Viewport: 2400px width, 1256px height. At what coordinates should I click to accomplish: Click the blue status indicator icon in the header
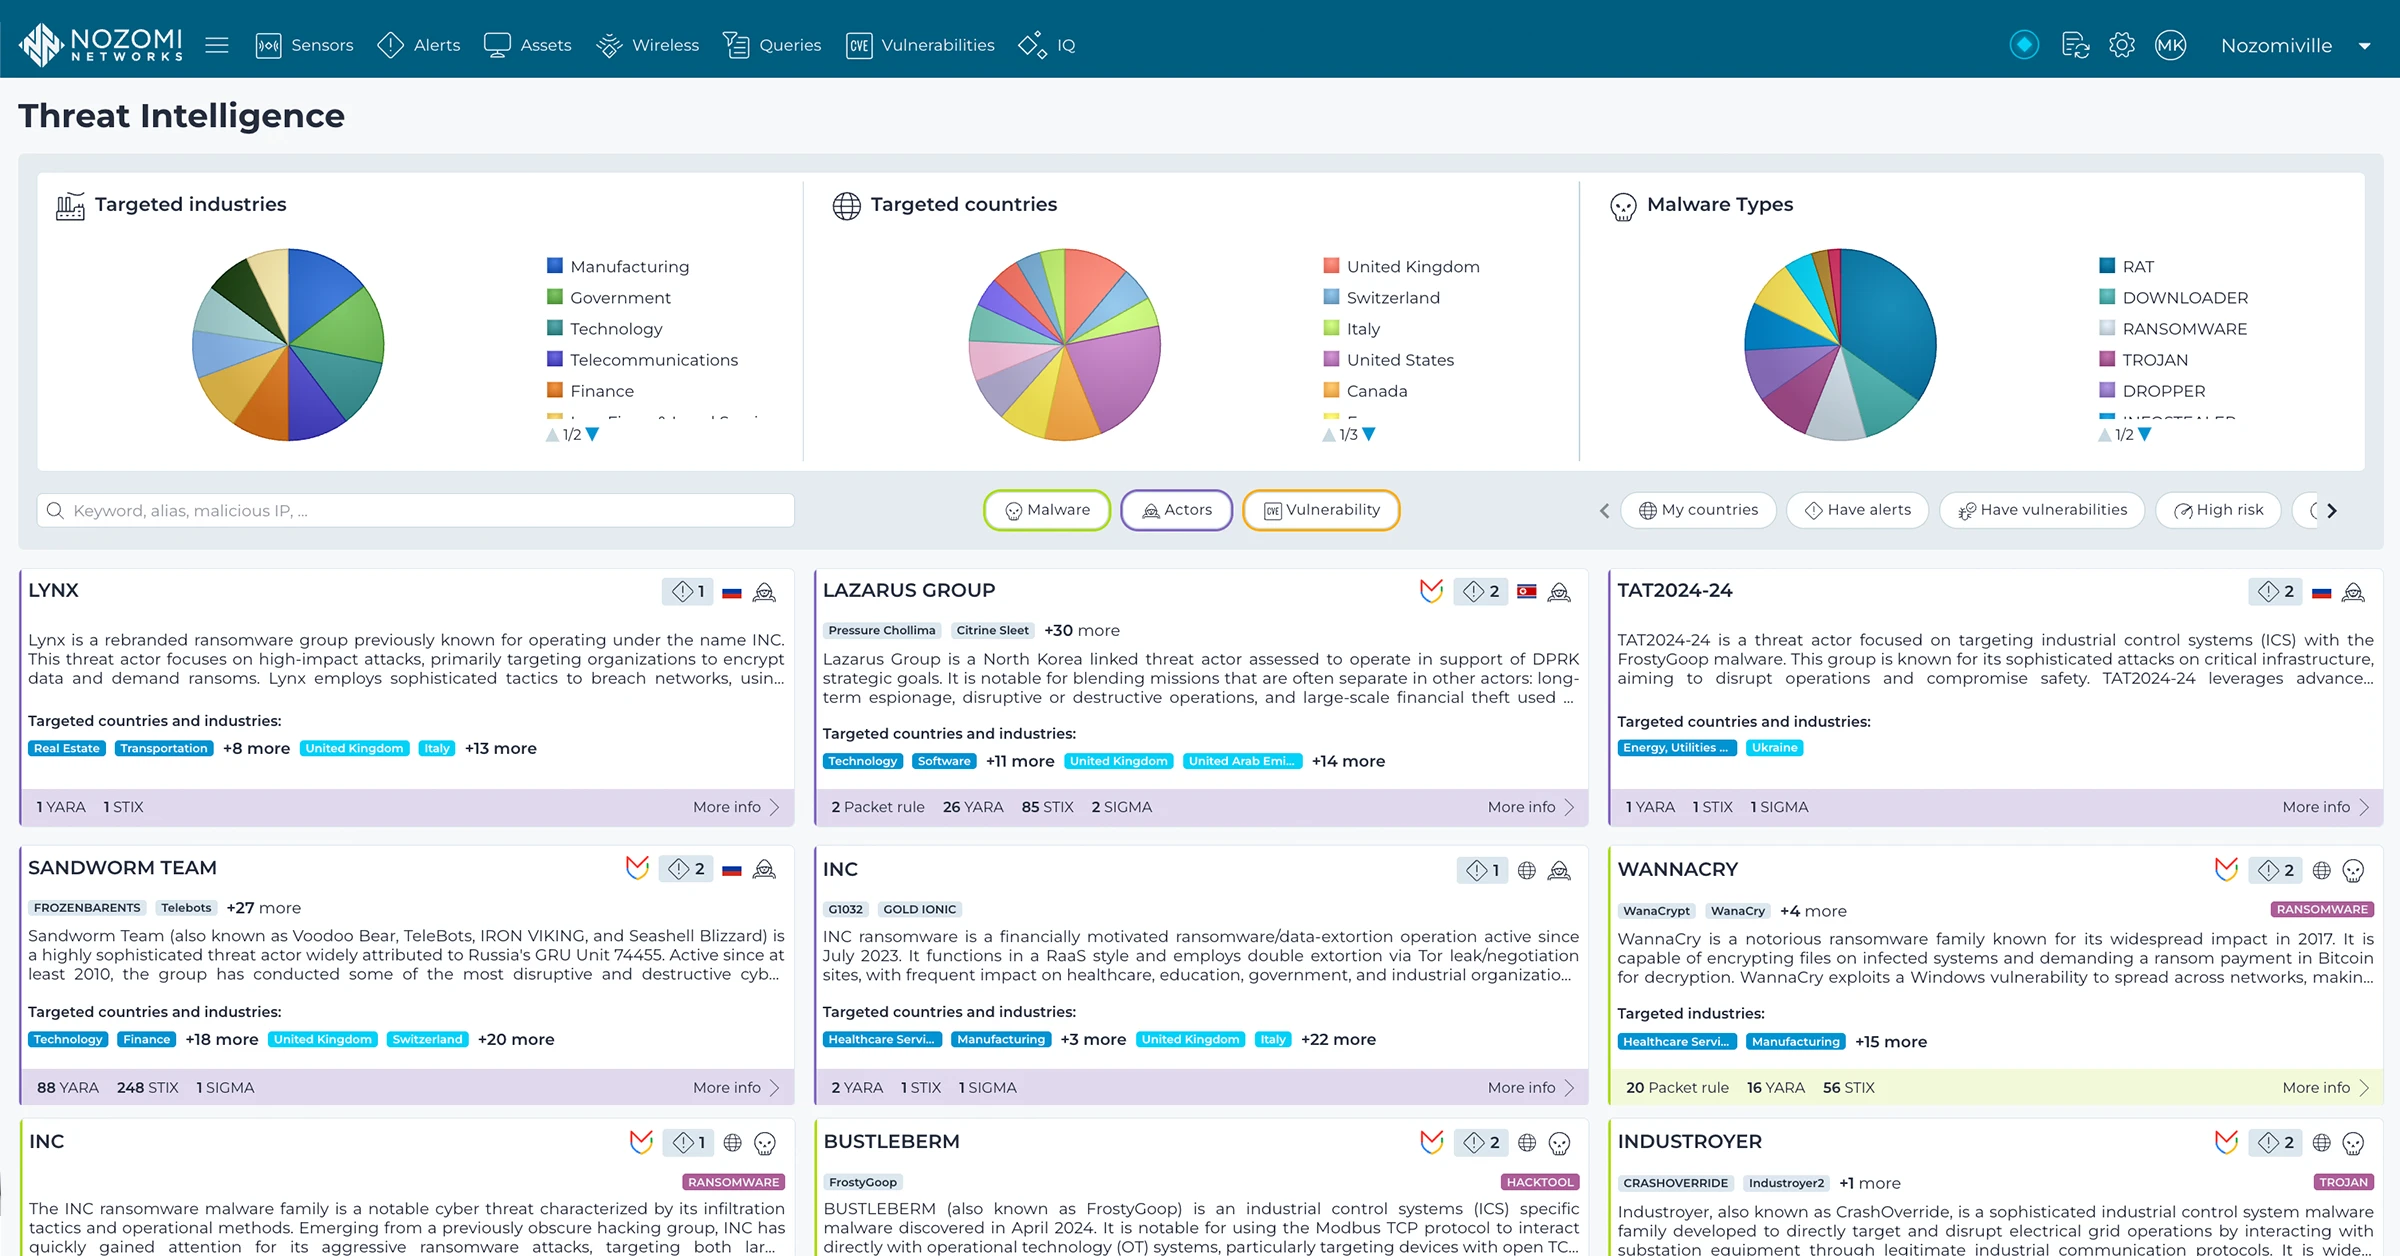(x=2024, y=45)
